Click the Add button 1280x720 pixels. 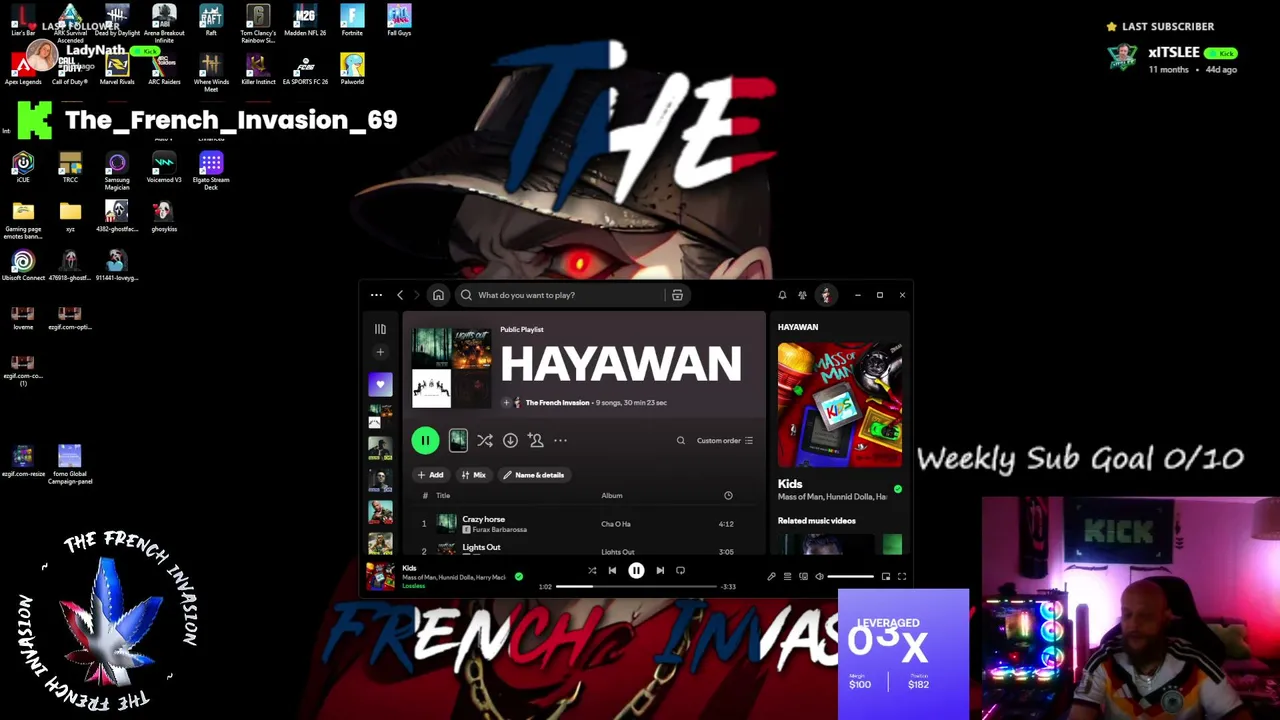(x=430, y=475)
